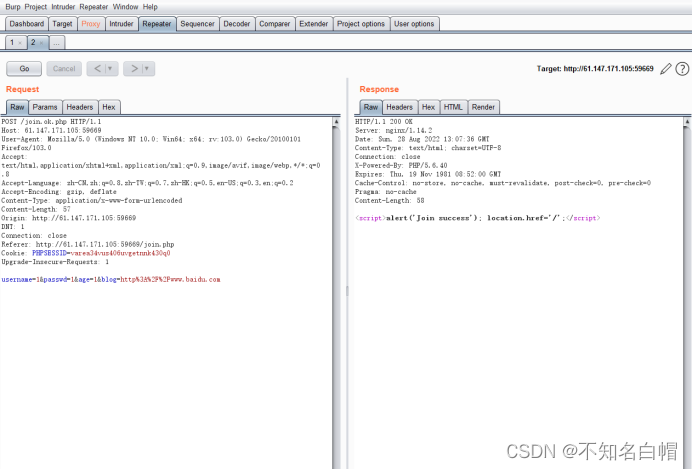Open the Project options tab

pos(361,24)
